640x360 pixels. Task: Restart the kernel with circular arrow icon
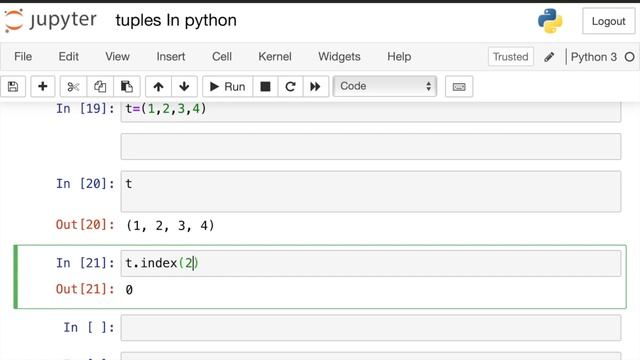290,87
